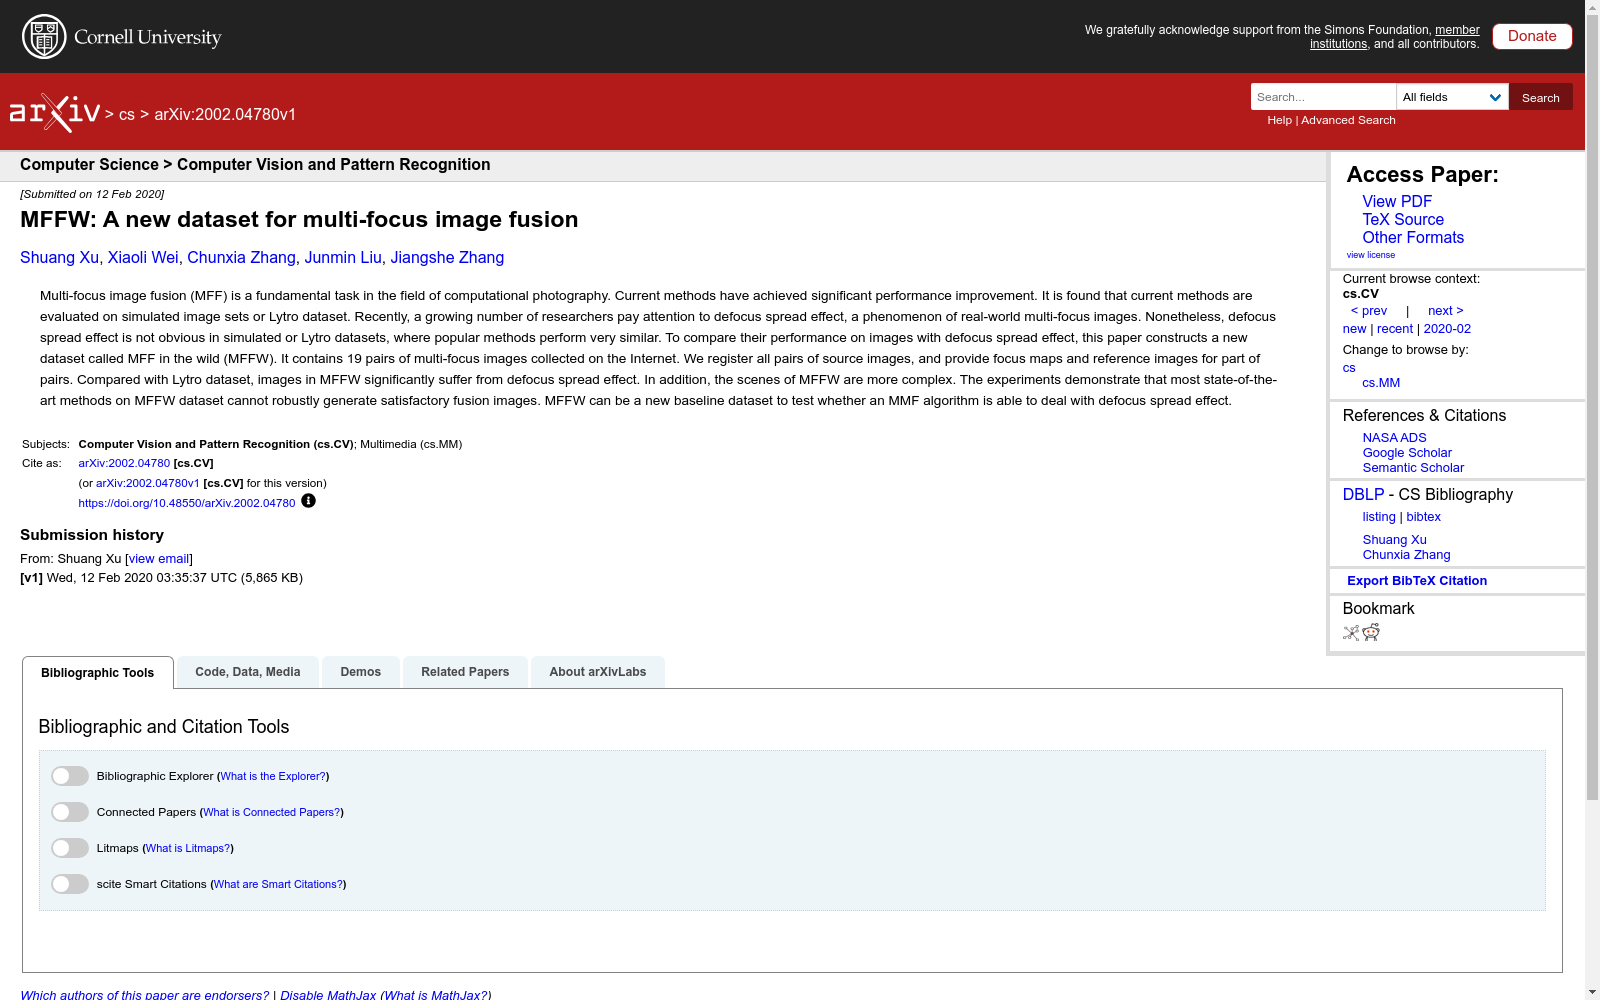The image size is (1600, 1000).
Task: Open author Xiaoli Wei link
Action: [x=143, y=258]
